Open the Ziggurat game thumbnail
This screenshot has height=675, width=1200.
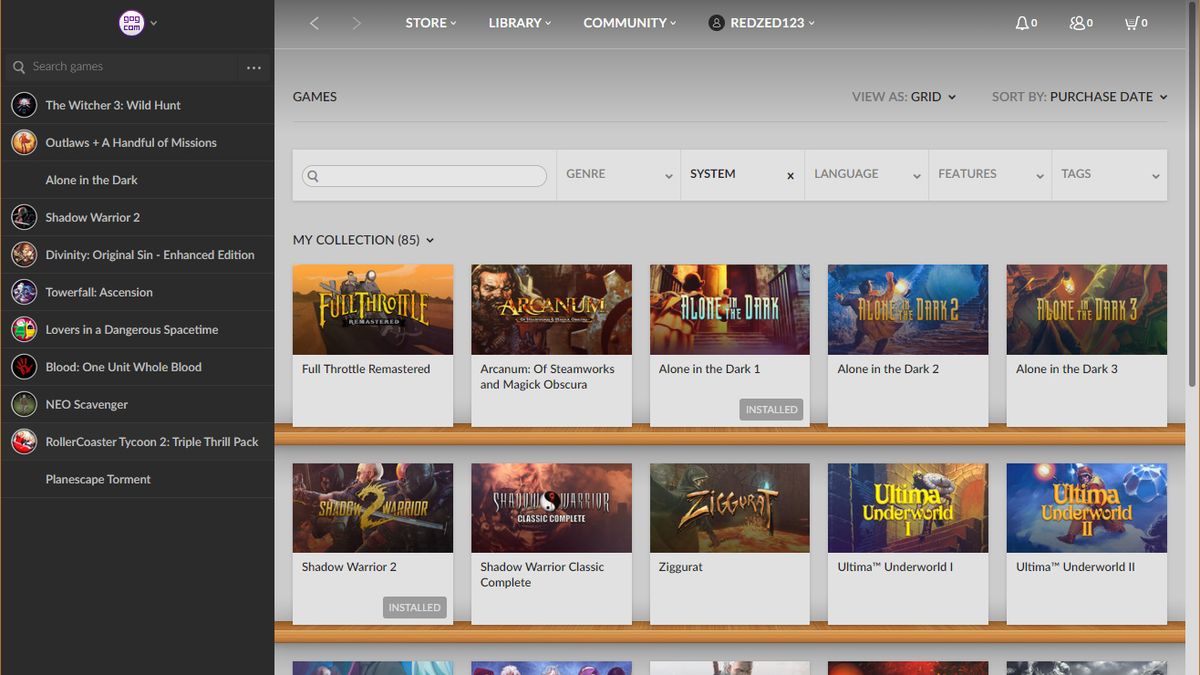pos(729,507)
